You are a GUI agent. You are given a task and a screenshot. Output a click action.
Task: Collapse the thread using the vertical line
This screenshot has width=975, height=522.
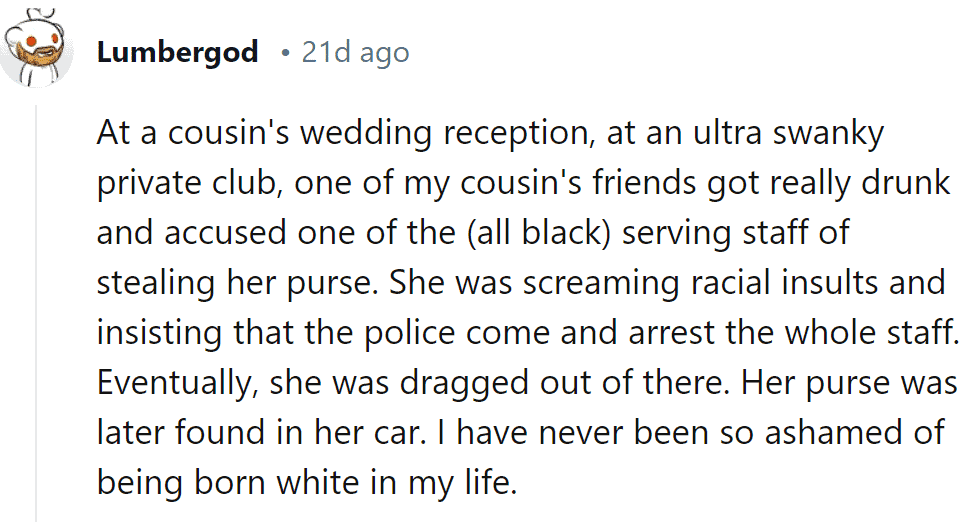[36, 313]
